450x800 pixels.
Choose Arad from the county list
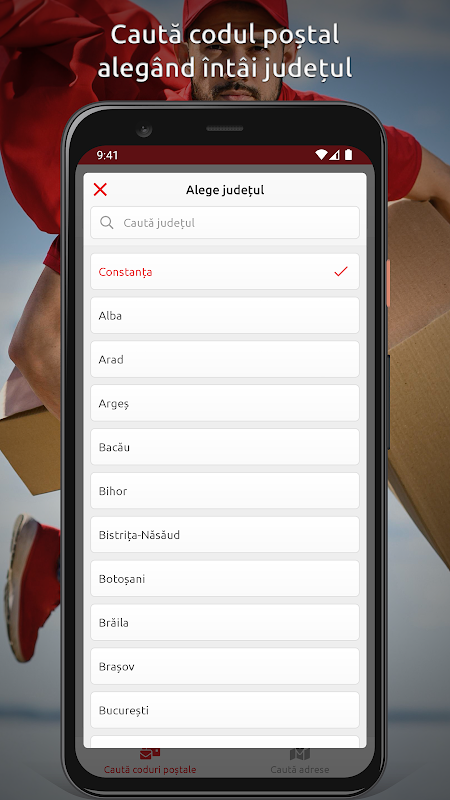click(225, 359)
